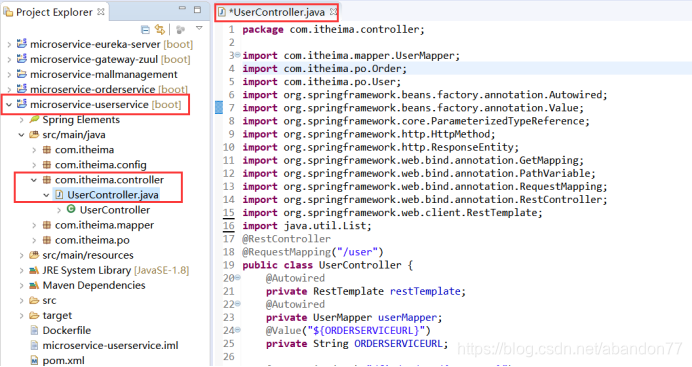This screenshot has height=367, width=692.
Task: Expand the com.itheima.config package
Action: [x=34, y=165]
